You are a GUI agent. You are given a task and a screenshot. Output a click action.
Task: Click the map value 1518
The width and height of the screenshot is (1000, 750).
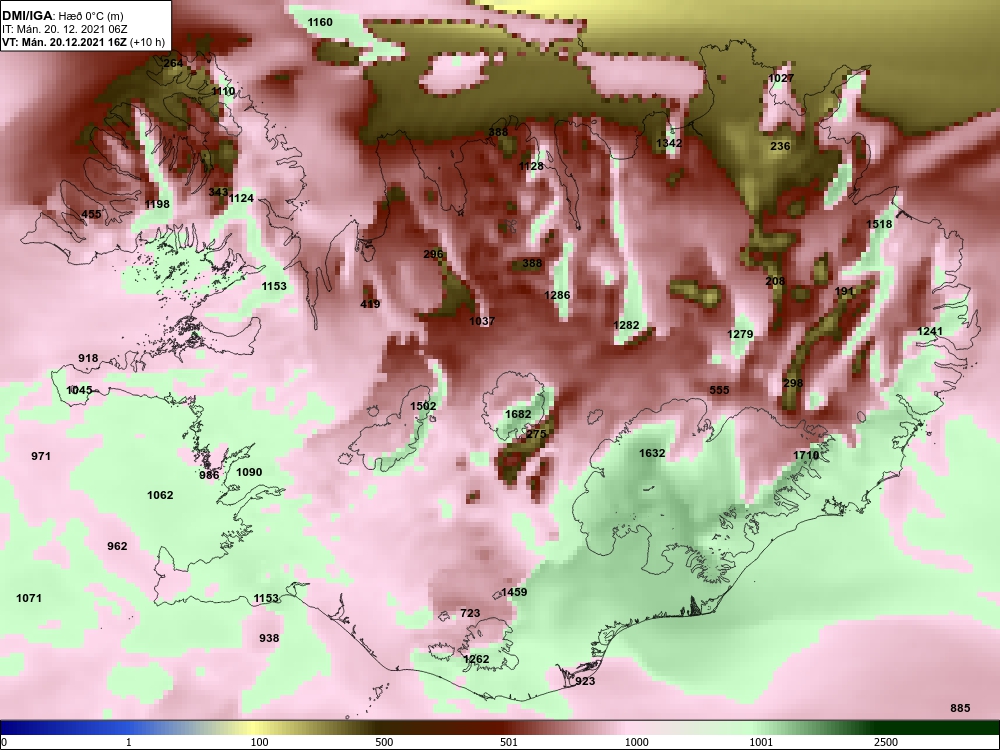[x=879, y=224]
